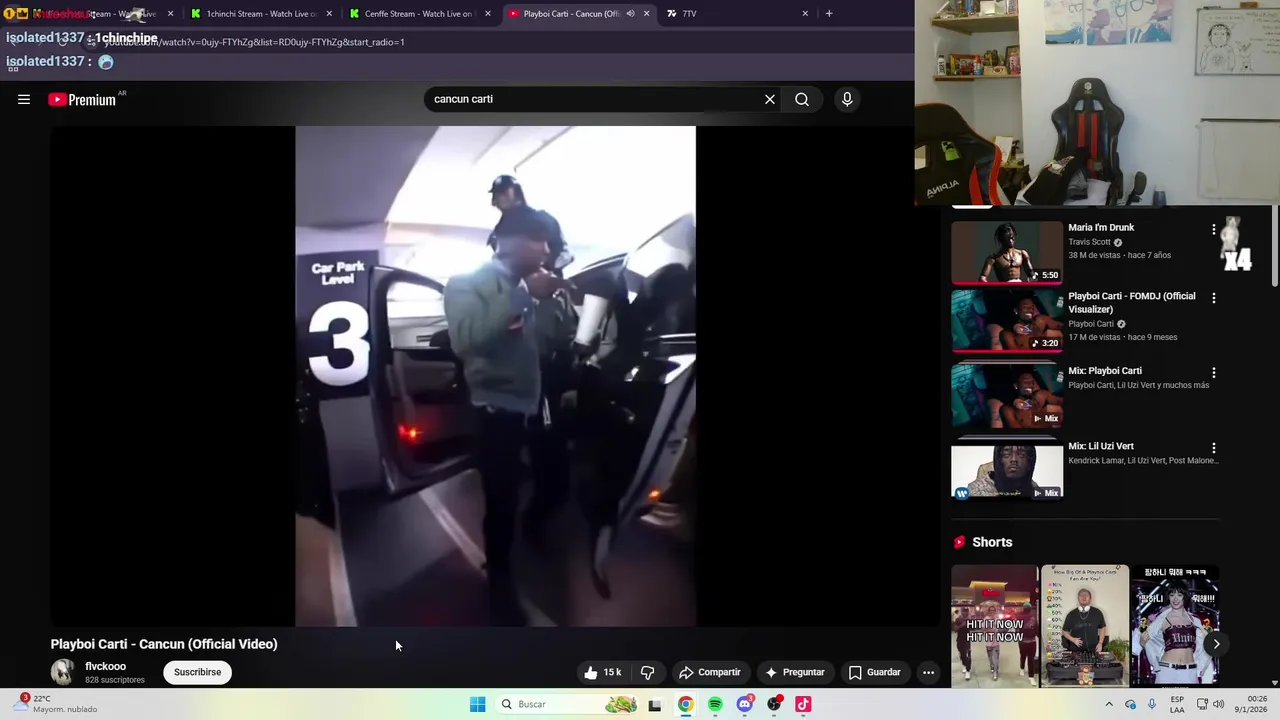Open the YouTube hamburger guide menu
The image size is (1280, 720).
(24, 99)
